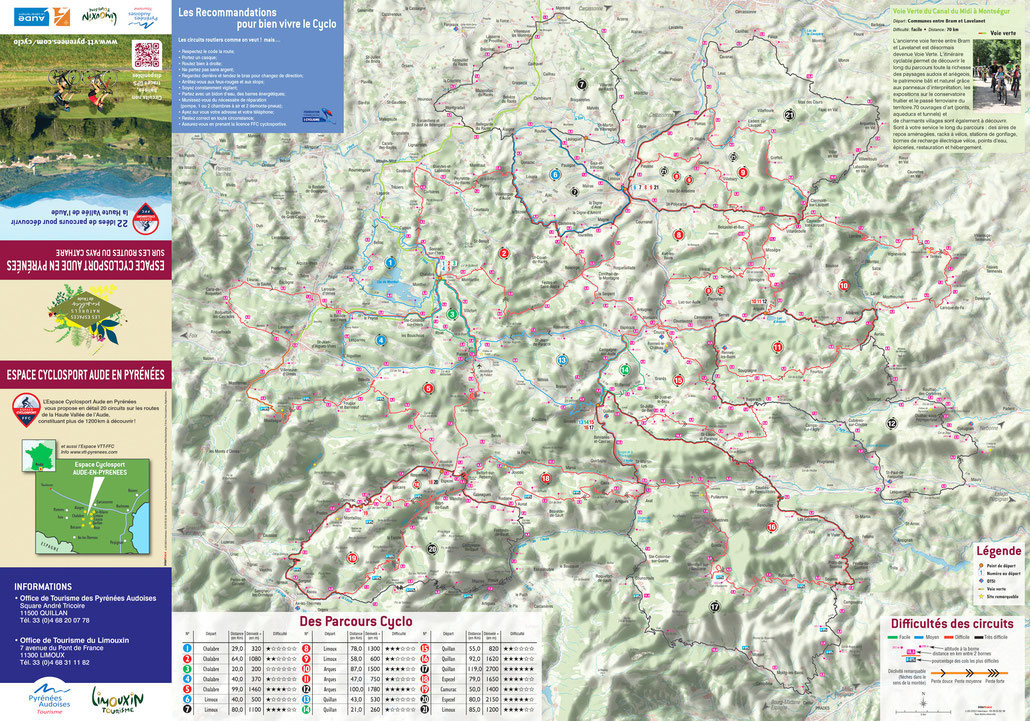Toggle the Très difficile rating for circuit 17 Quillan

pyautogui.click(x=518, y=669)
